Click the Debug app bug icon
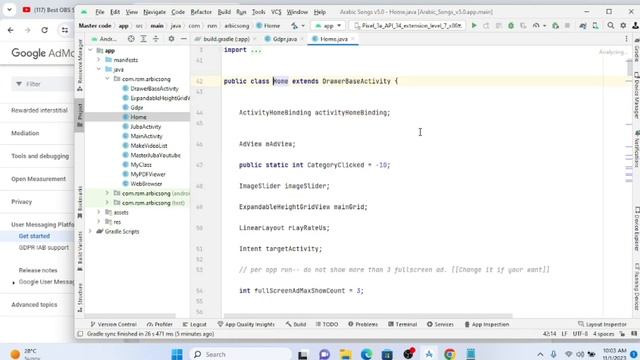Screen dimensions: 640x360 coord(511,26)
